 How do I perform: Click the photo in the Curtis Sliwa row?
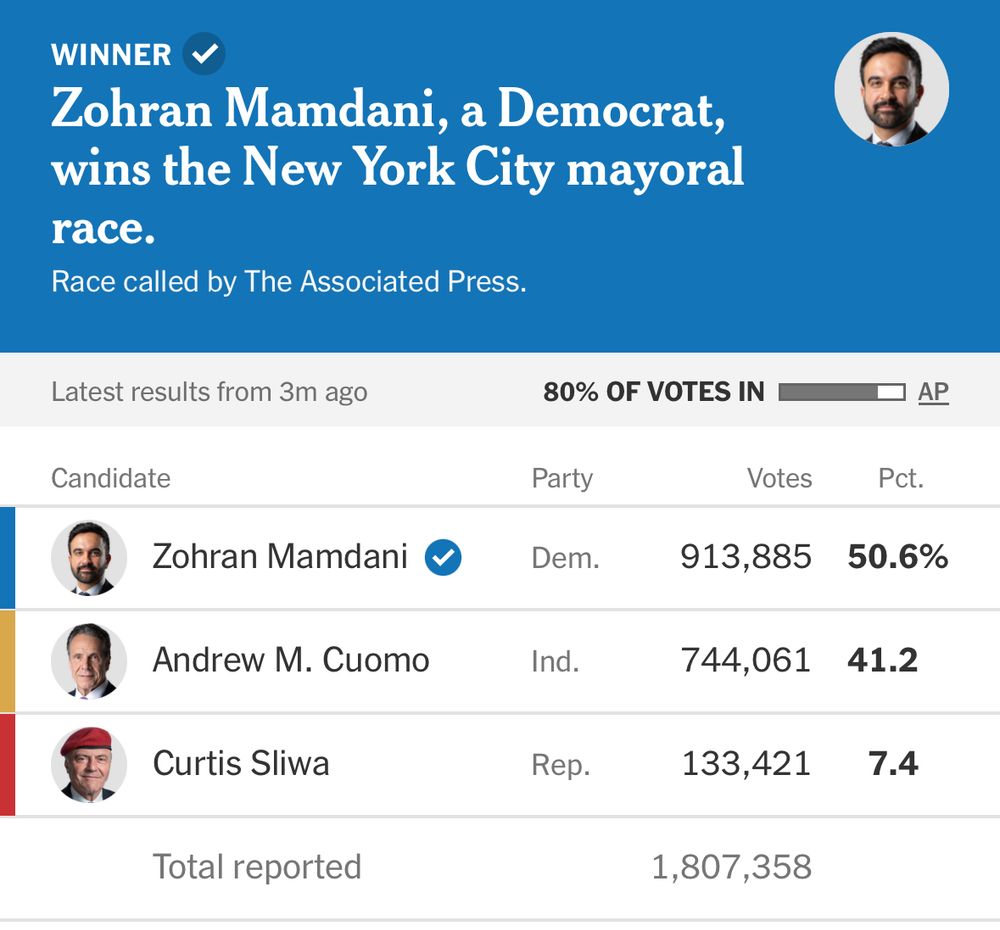[89, 765]
